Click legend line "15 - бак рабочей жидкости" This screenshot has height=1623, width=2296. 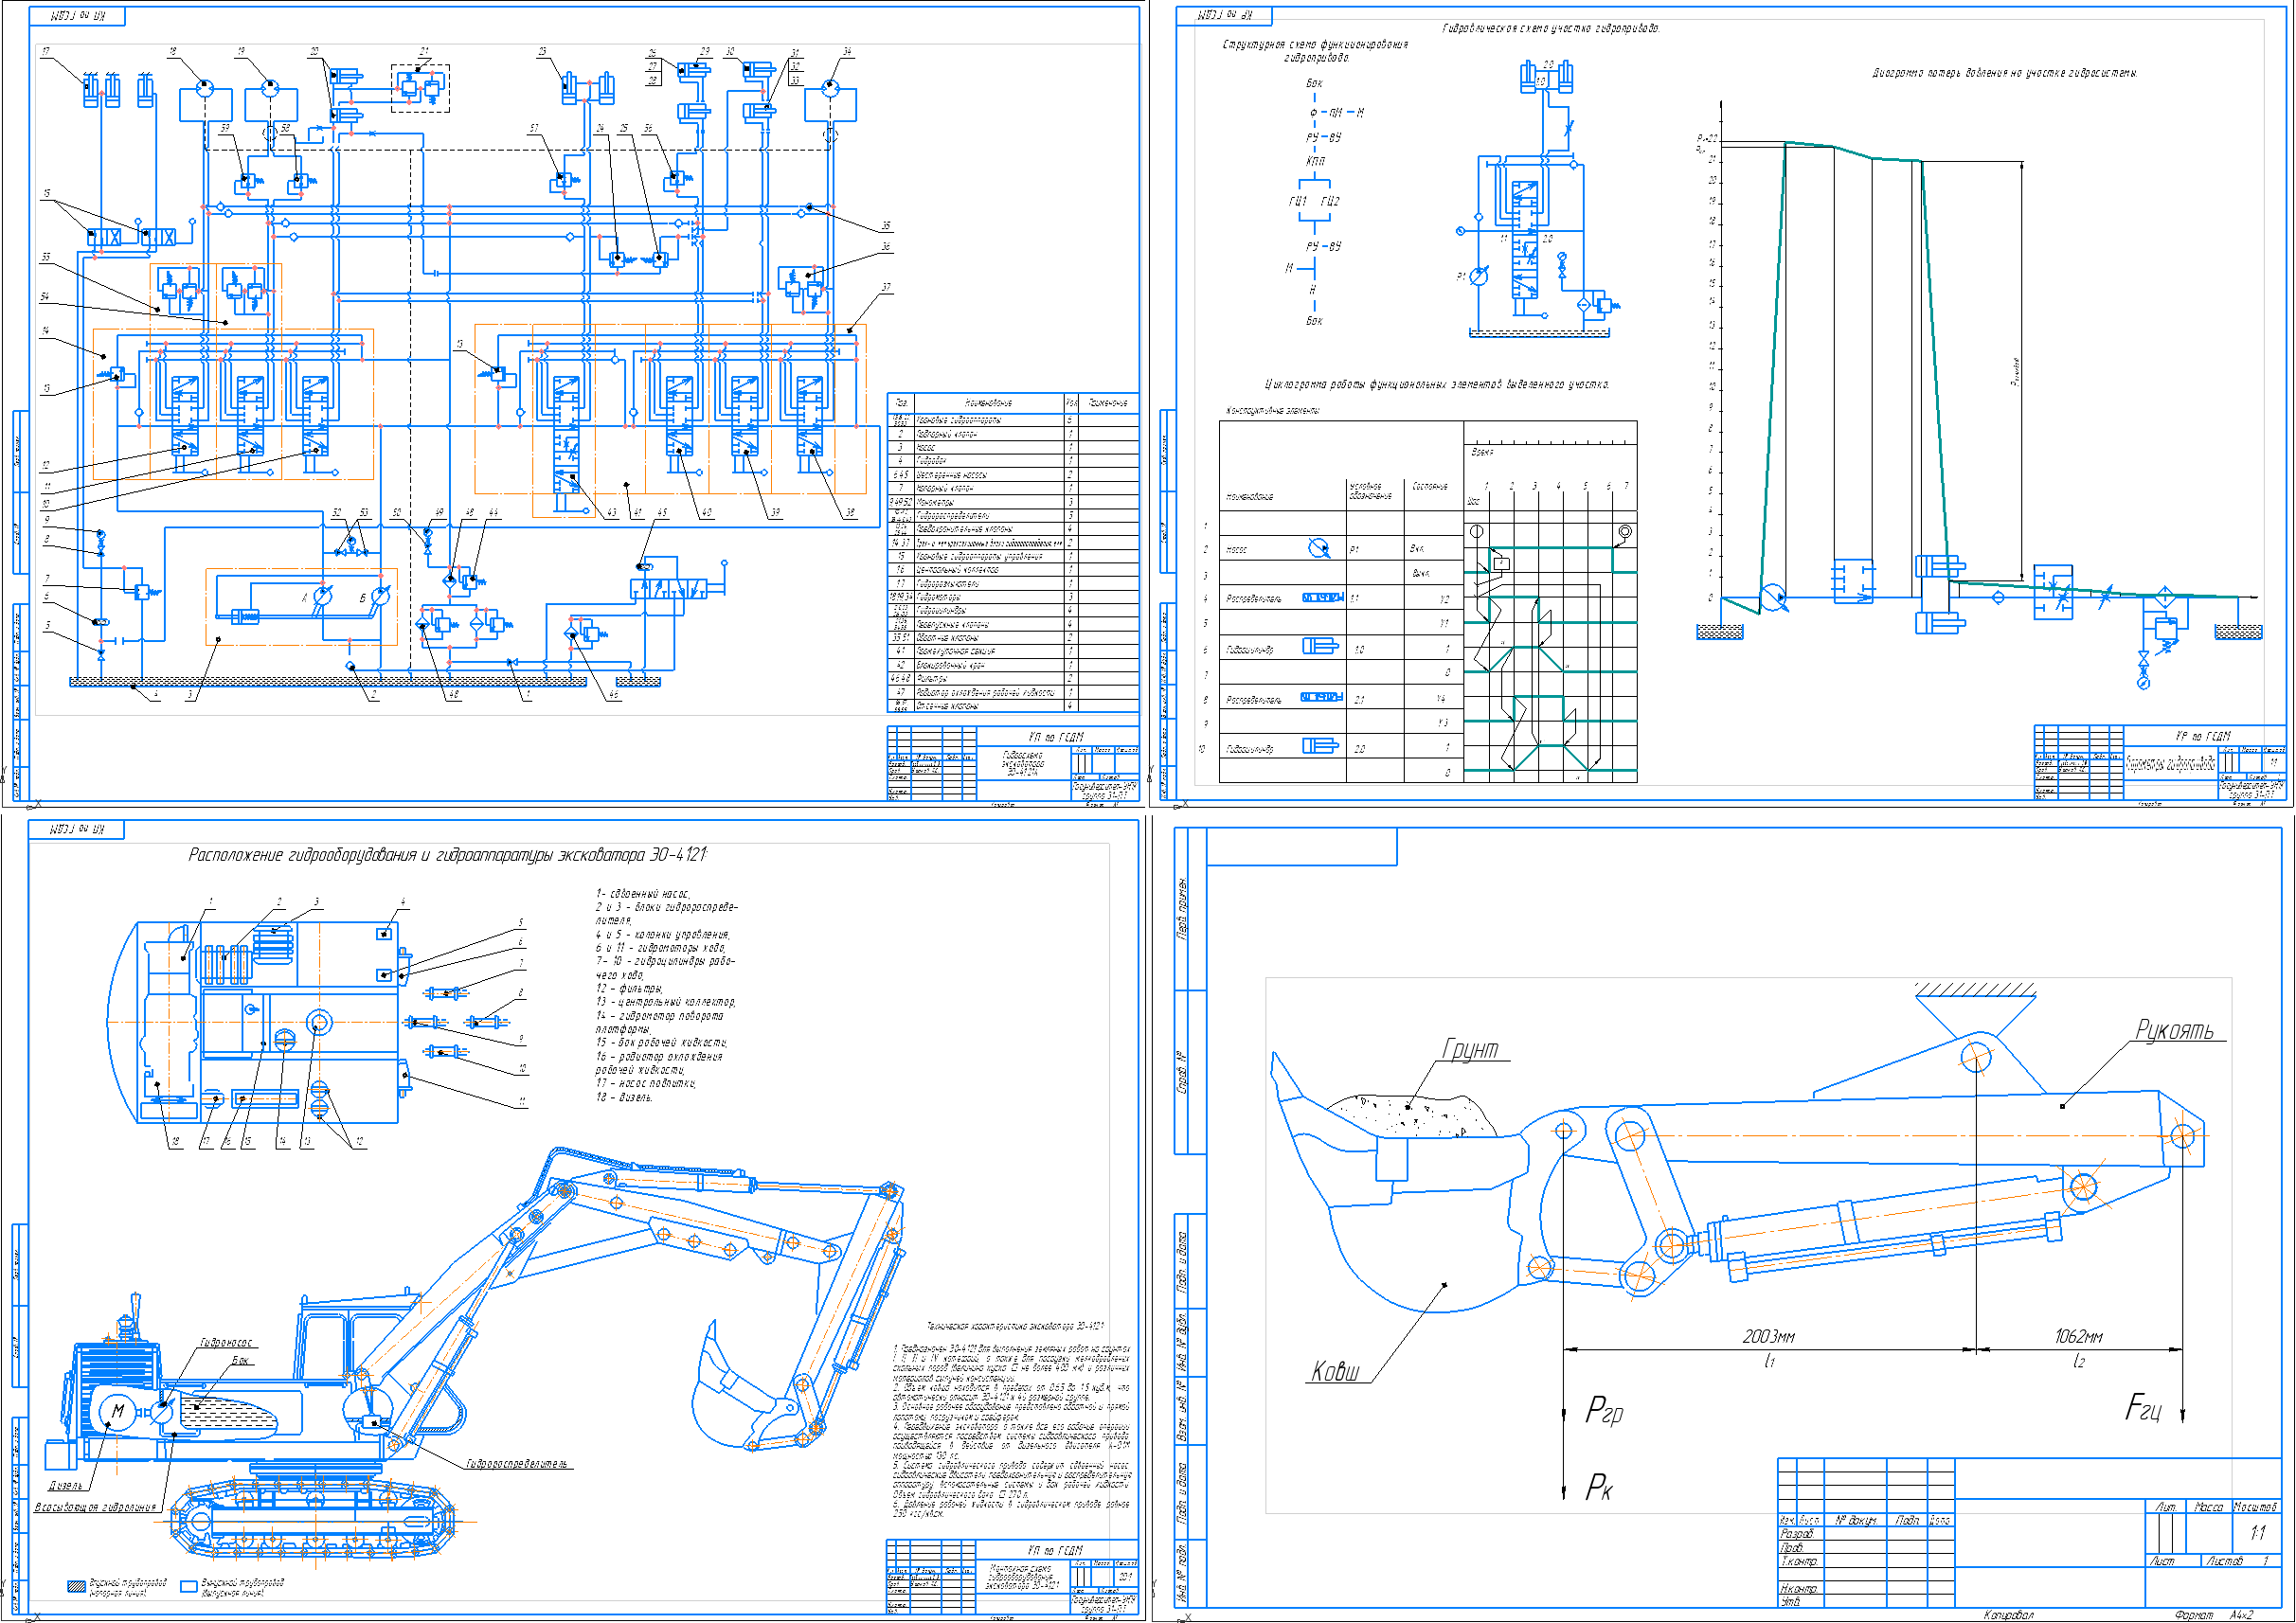pyautogui.click(x=662, y=1042)
